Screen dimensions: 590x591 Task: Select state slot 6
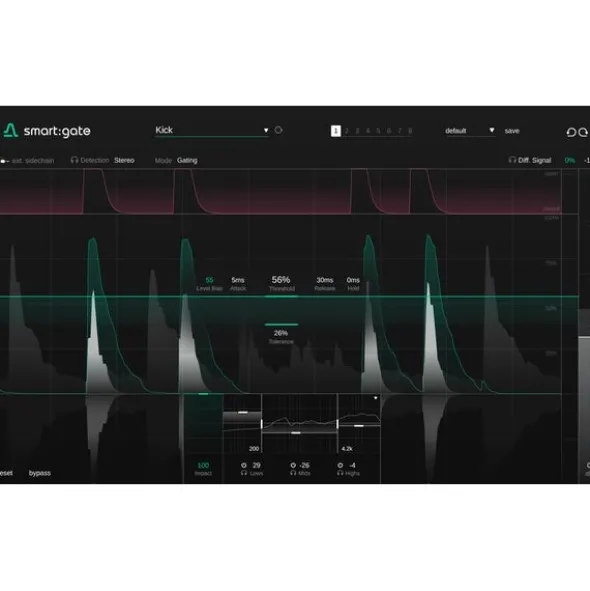(x=389, y=131)
